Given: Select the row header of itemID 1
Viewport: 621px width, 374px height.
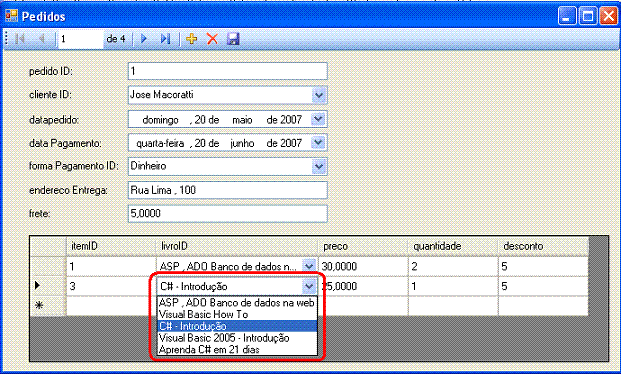Looking at the screenshot, I should click(48, 266).
